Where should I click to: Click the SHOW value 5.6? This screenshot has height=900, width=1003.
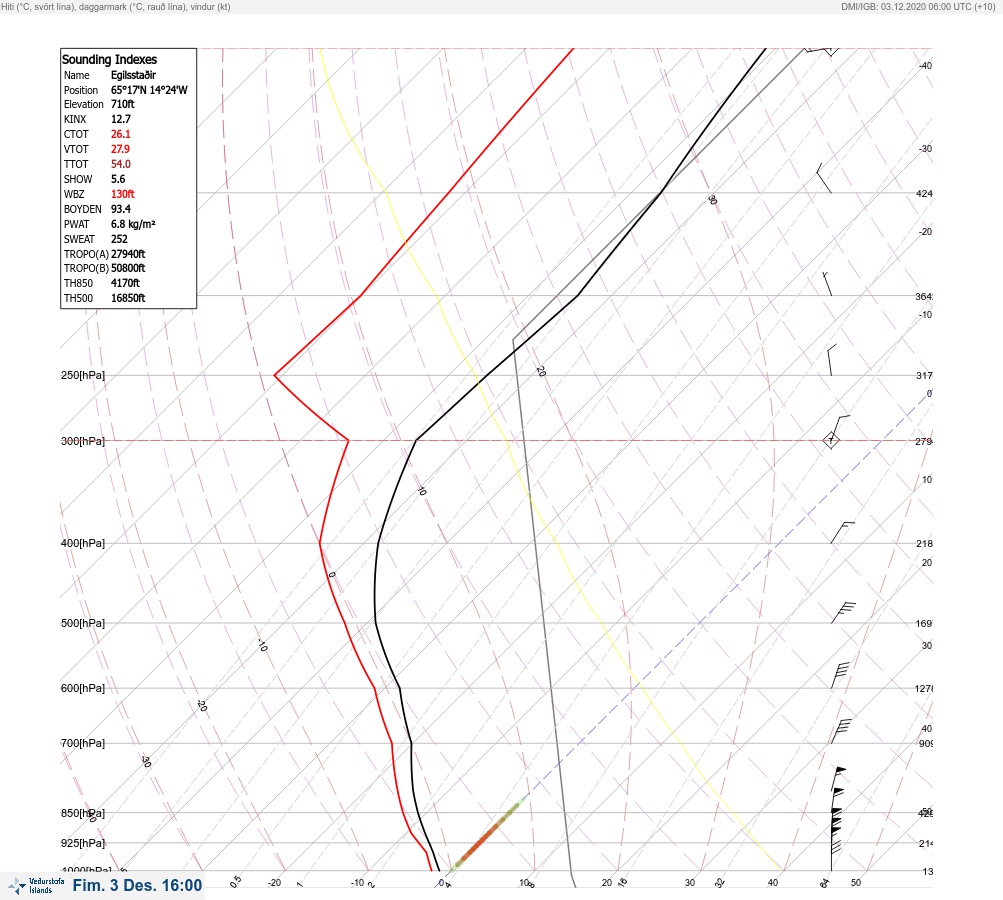coord(118,179)
